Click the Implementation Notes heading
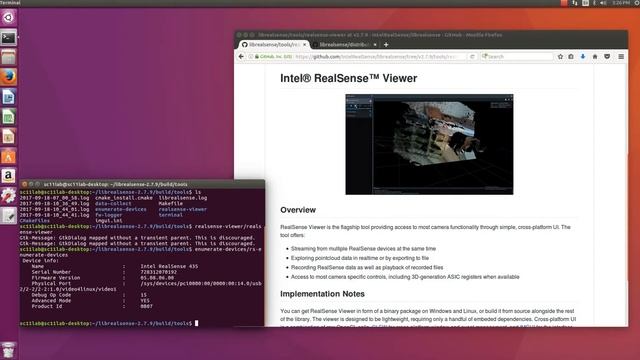 tap(322, 294)
